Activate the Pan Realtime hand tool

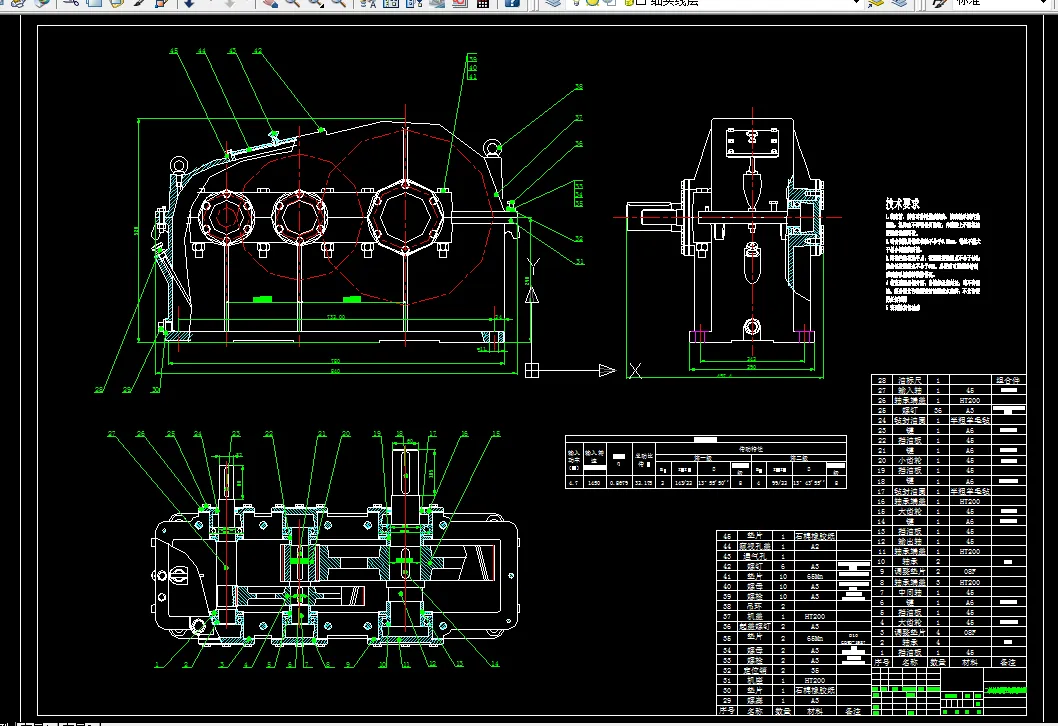(x=269, y=3)
